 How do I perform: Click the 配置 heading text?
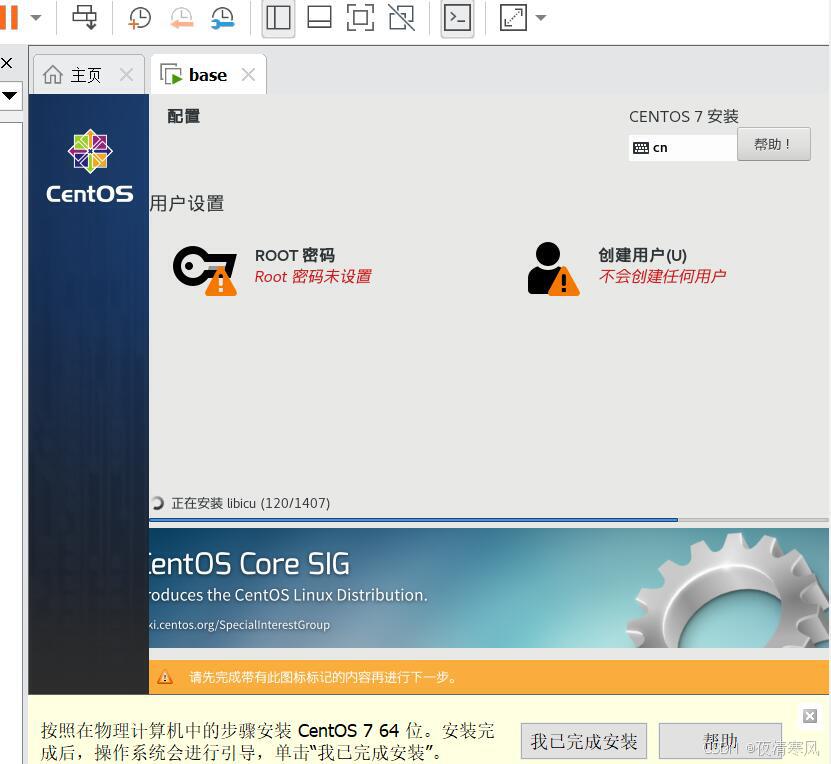pyautogui.click(x=183, y=116)
